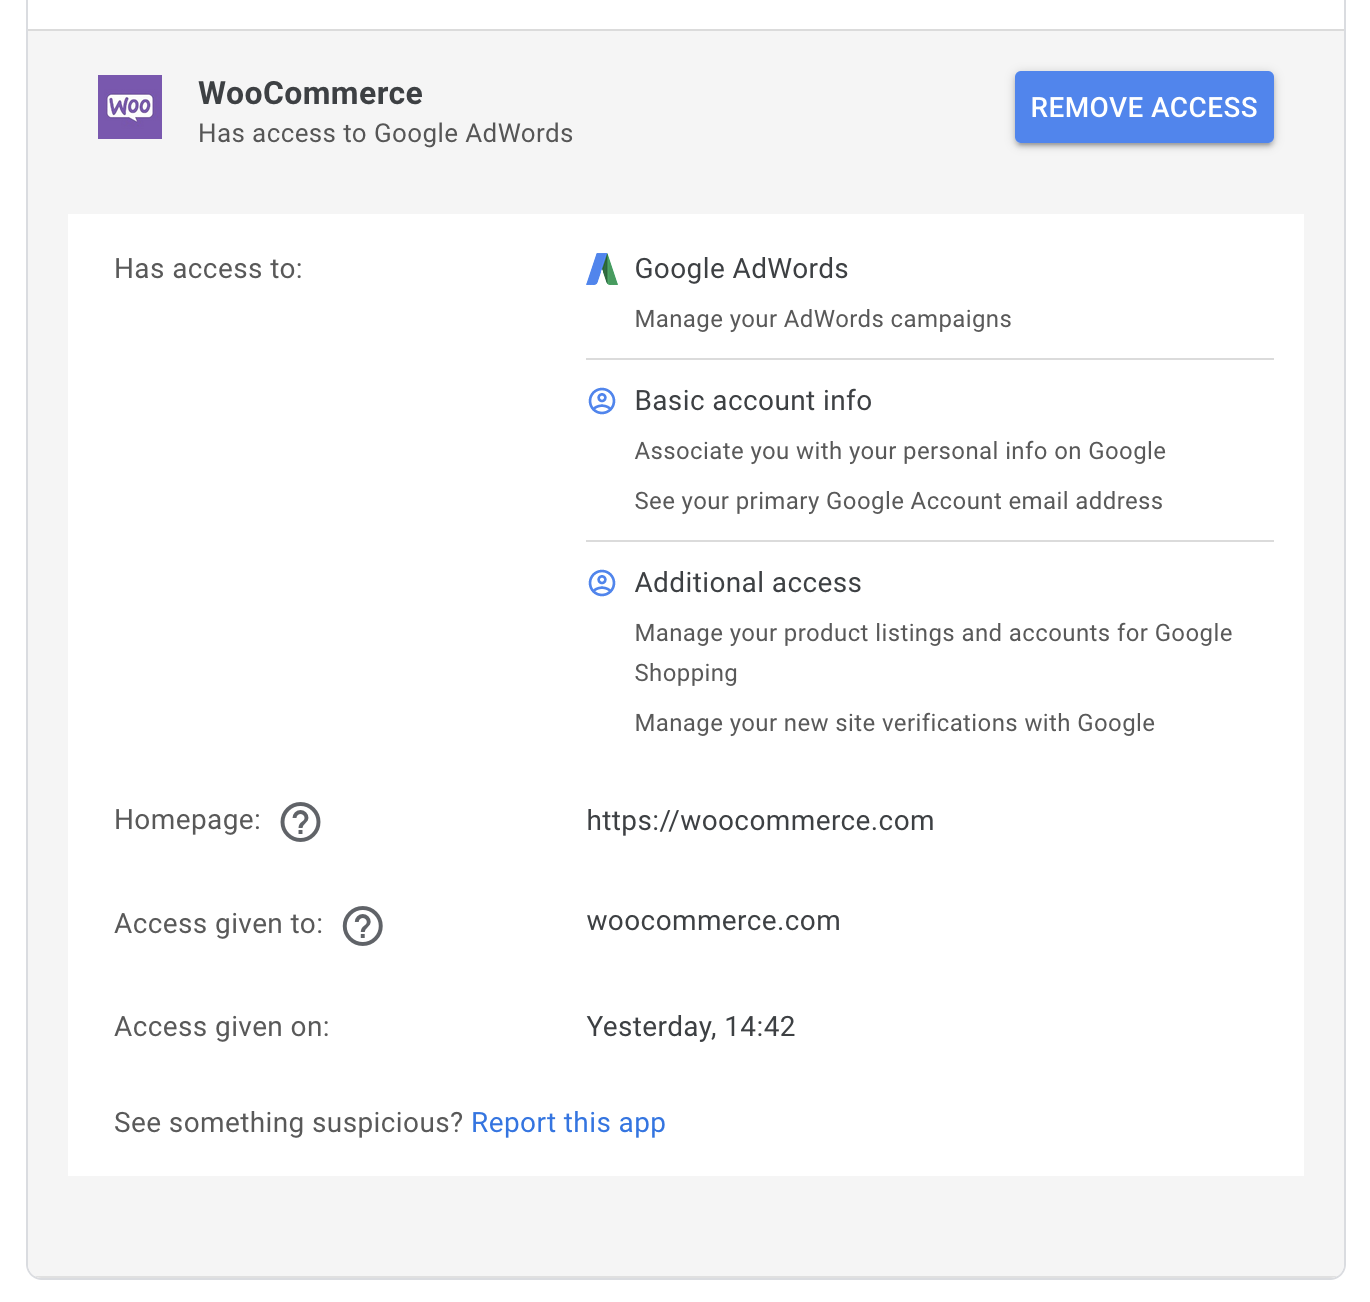Select 'Associate you with your personal info' line

tap(900, 451)
